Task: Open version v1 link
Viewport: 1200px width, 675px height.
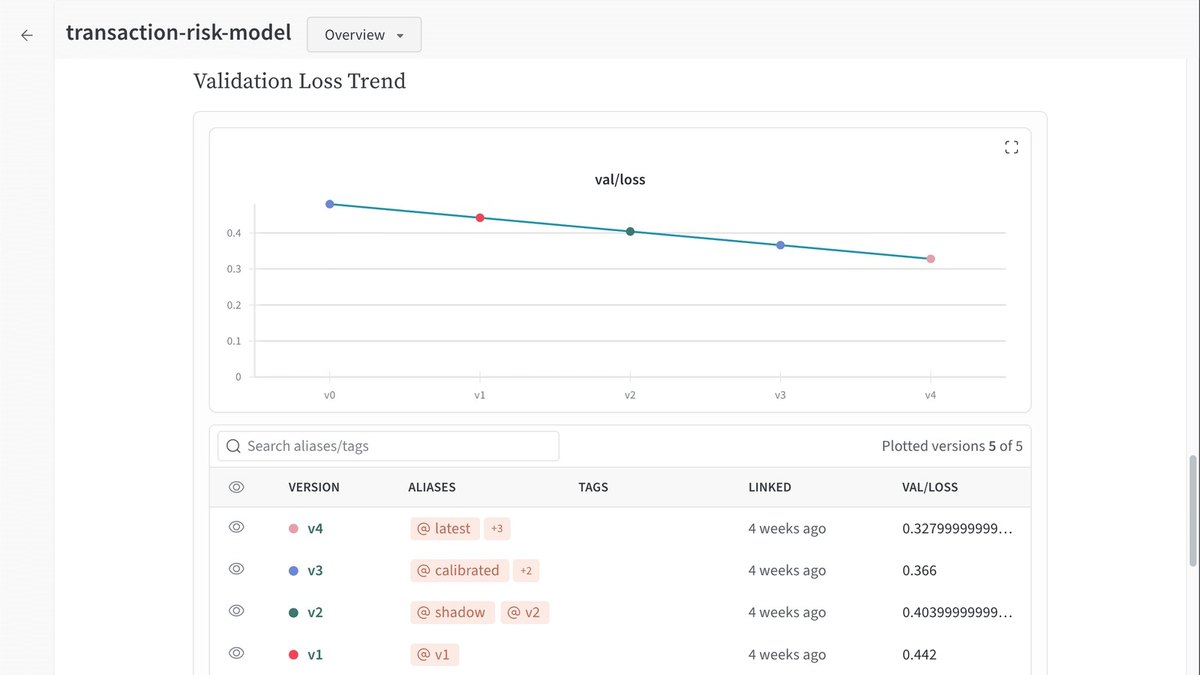Action: (x=315, y=654)
